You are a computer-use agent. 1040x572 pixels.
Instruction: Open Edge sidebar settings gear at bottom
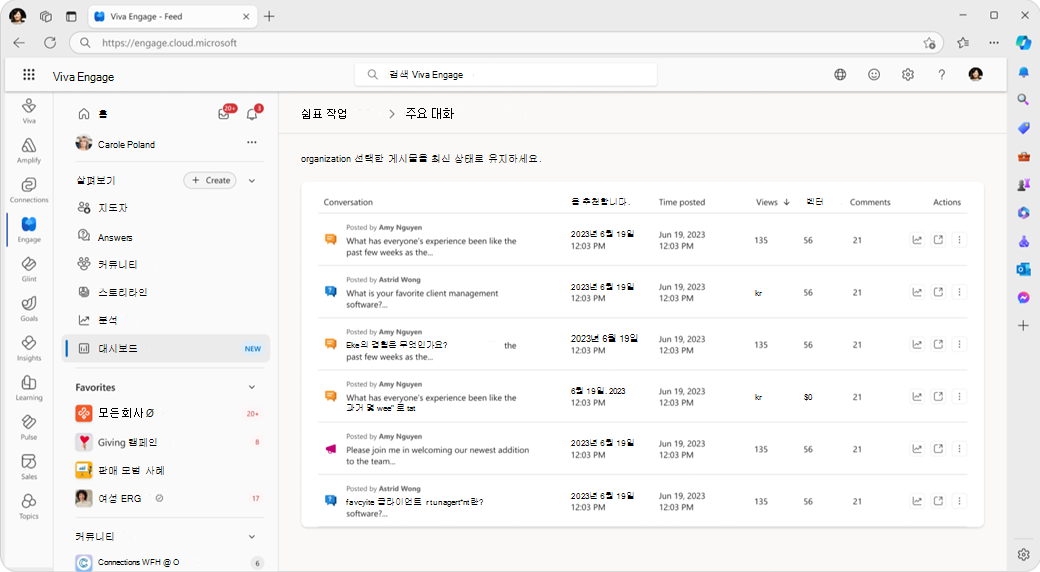[x=1023, y=555]
